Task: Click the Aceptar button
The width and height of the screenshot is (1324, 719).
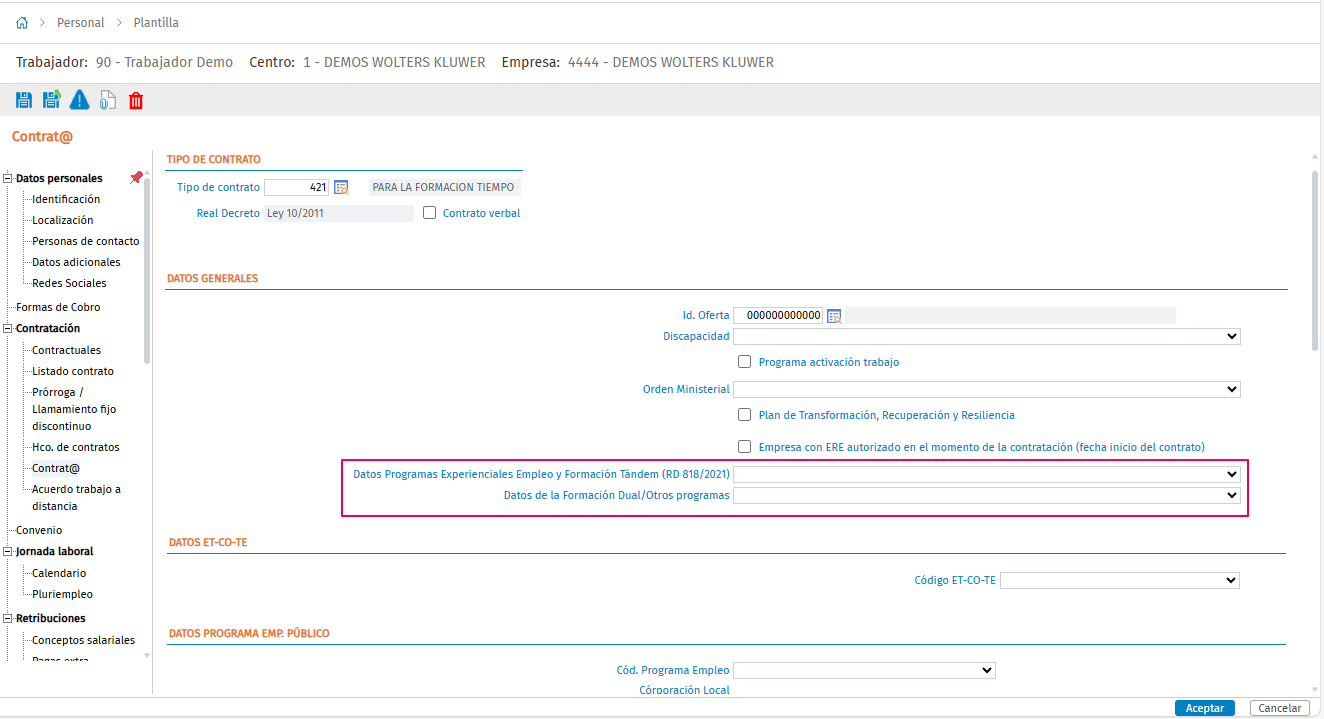Action: pos(1205,708)
